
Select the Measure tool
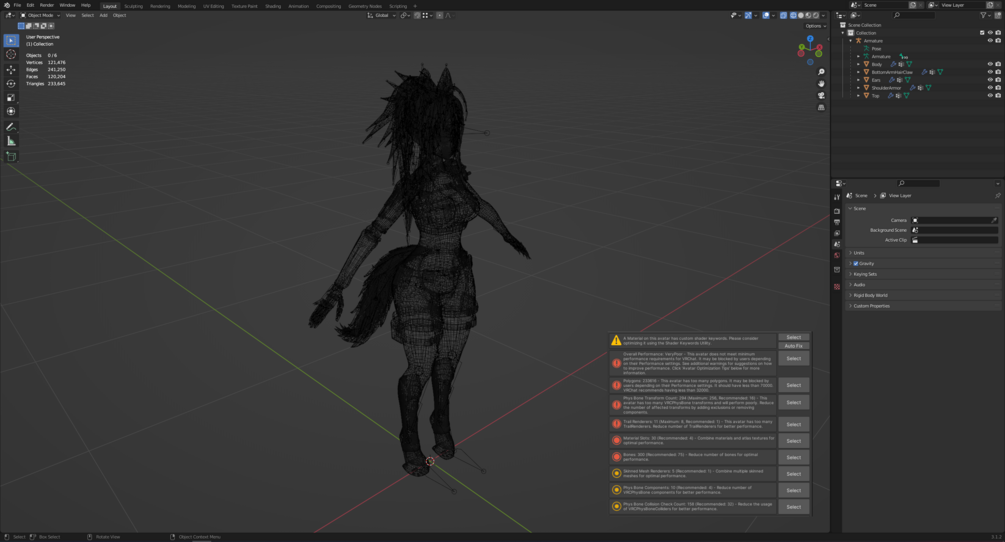[11, 141]
